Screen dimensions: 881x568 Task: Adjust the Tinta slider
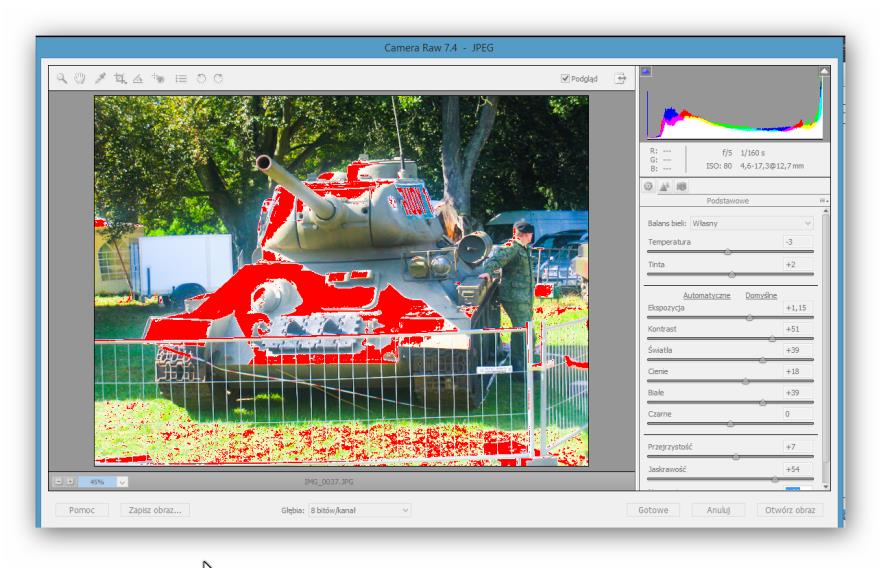click(x=732, y=274)
